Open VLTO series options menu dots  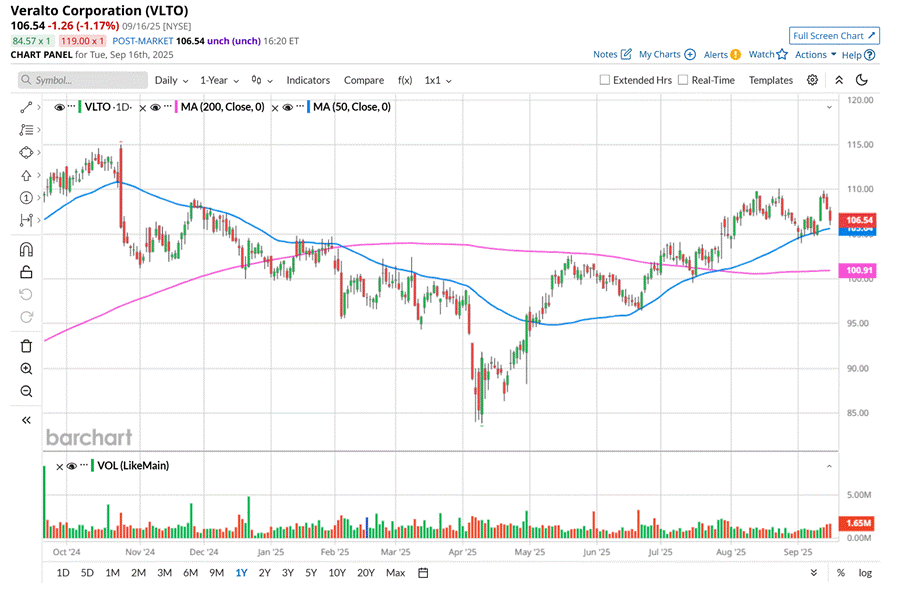[71, 107]
